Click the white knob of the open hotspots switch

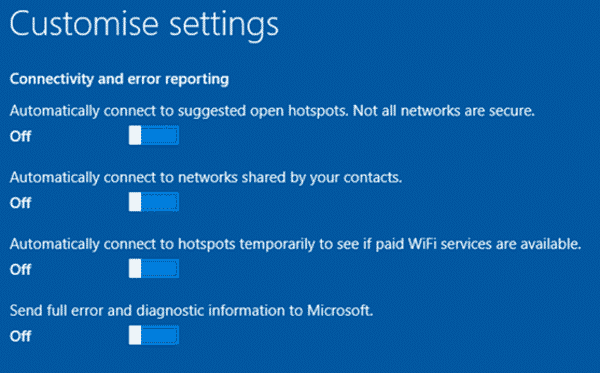[135, 135]
